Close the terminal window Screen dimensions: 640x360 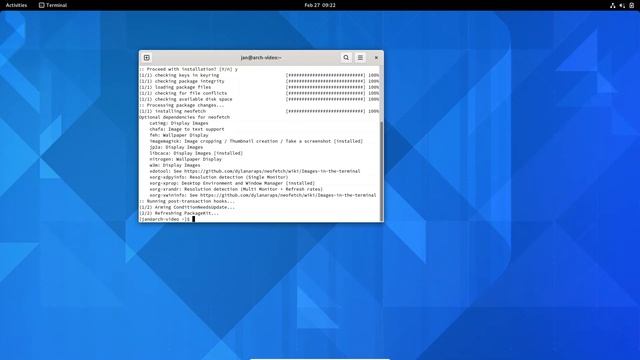376,58
